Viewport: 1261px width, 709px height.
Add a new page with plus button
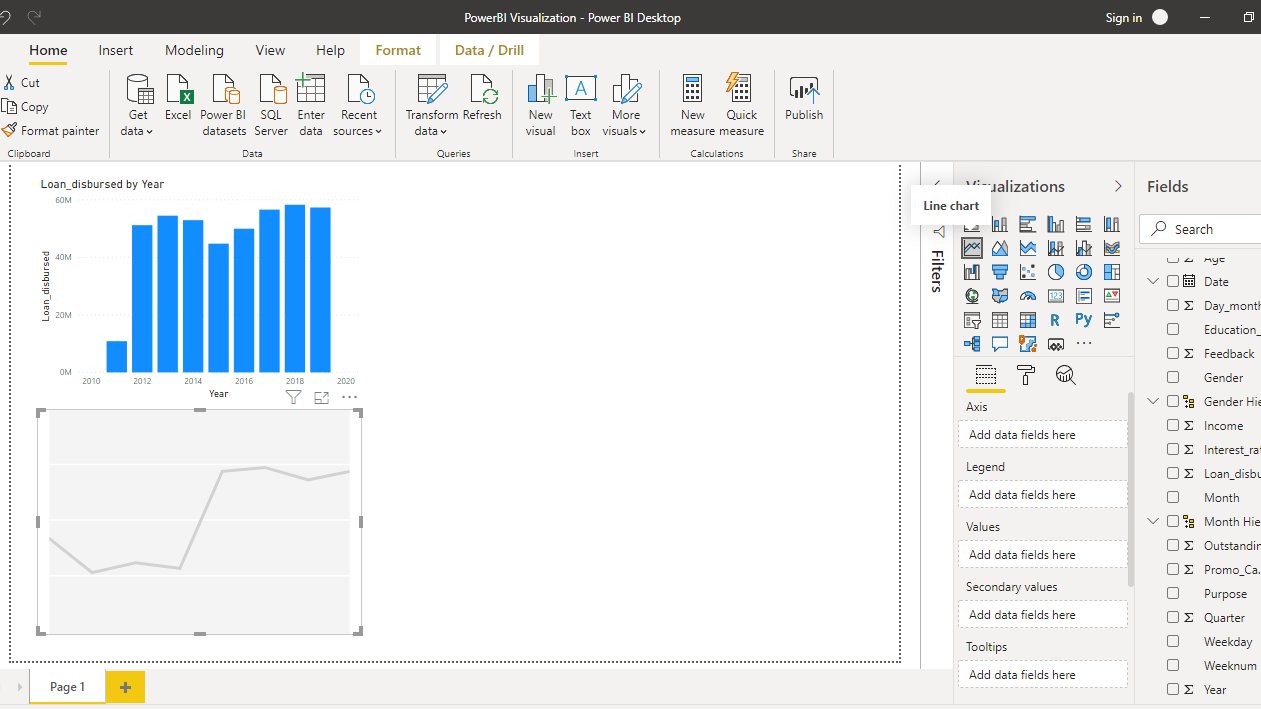pyautogui.click(x=125, y=687)
